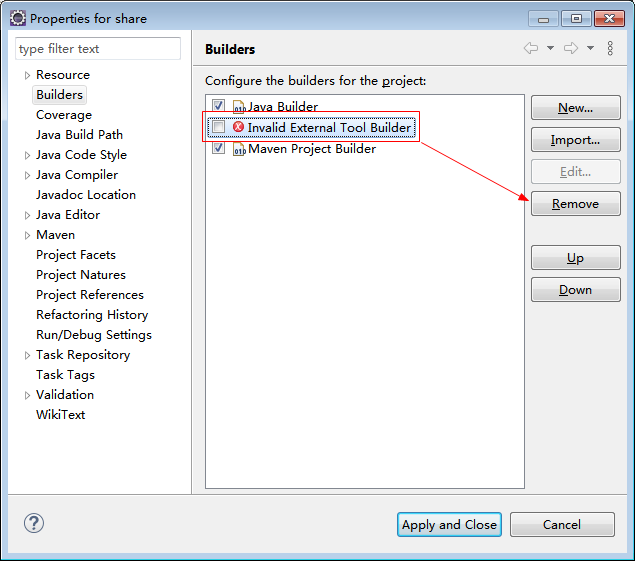The image size is (635, 561).
Task: Uncheck the Maven Project Builder checkbox
Action: point(218,148)
